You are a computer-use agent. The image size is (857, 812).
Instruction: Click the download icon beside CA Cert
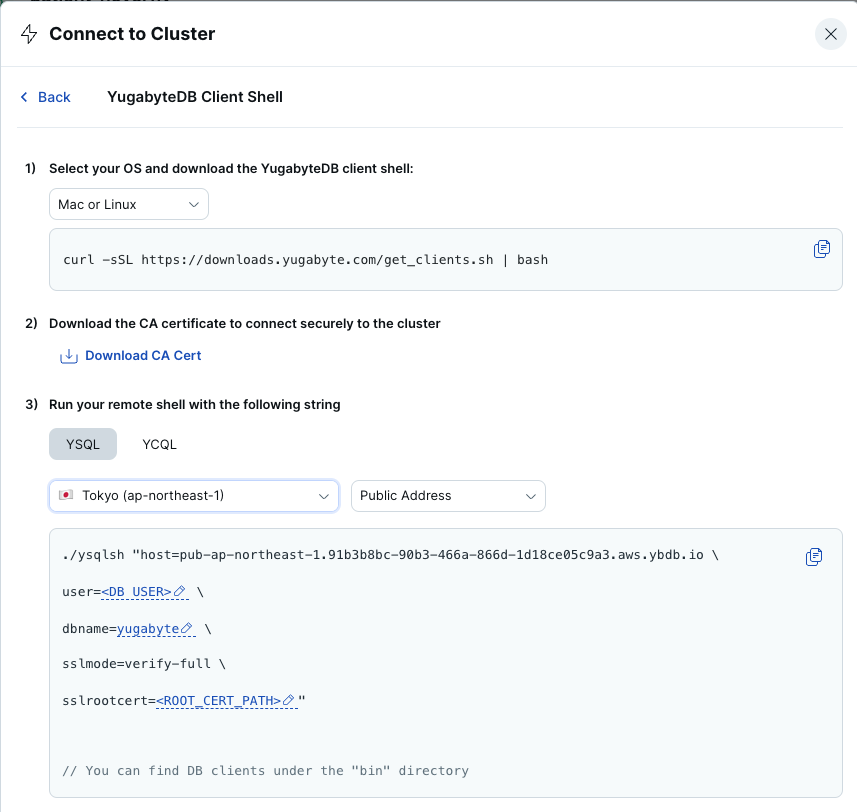click(68, 356)
